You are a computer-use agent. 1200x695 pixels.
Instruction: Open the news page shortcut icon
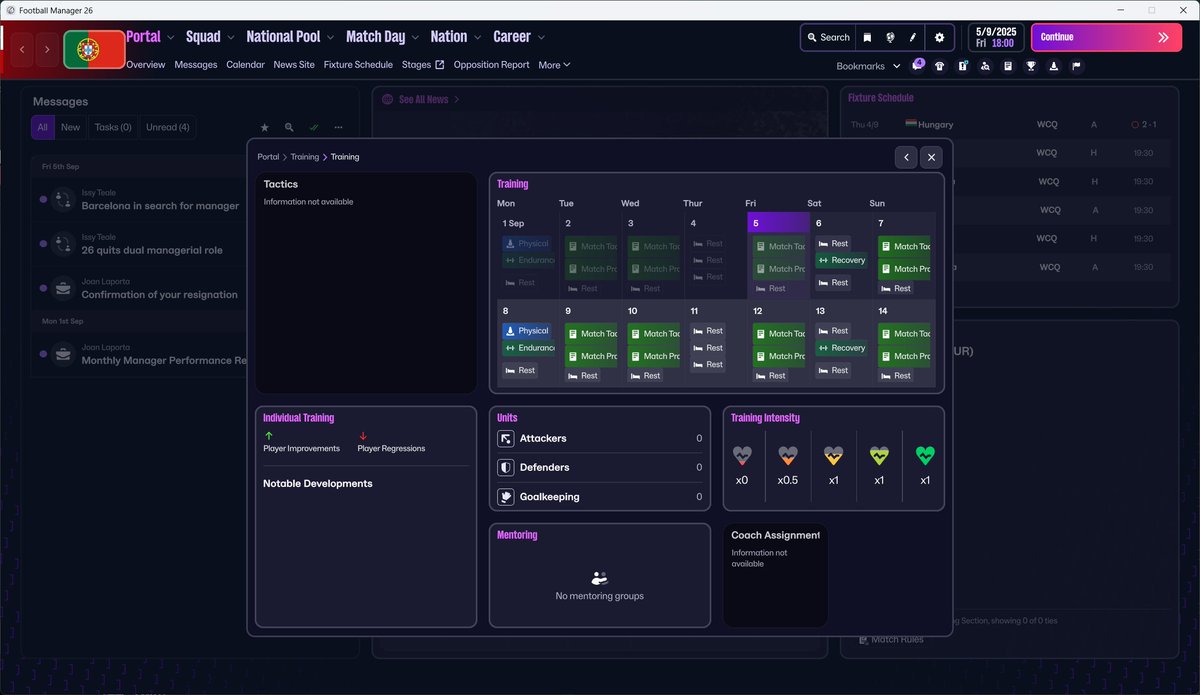click(1008, 66)
